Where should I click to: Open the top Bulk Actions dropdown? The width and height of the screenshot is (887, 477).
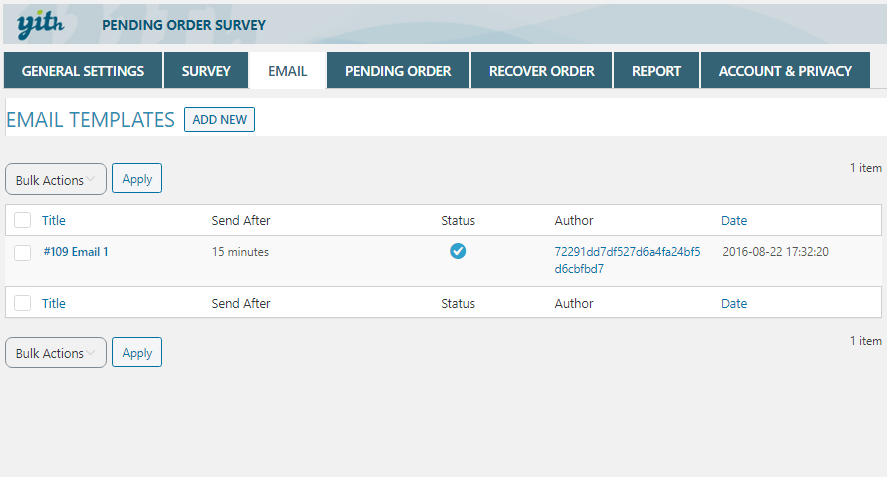[56, 180]
